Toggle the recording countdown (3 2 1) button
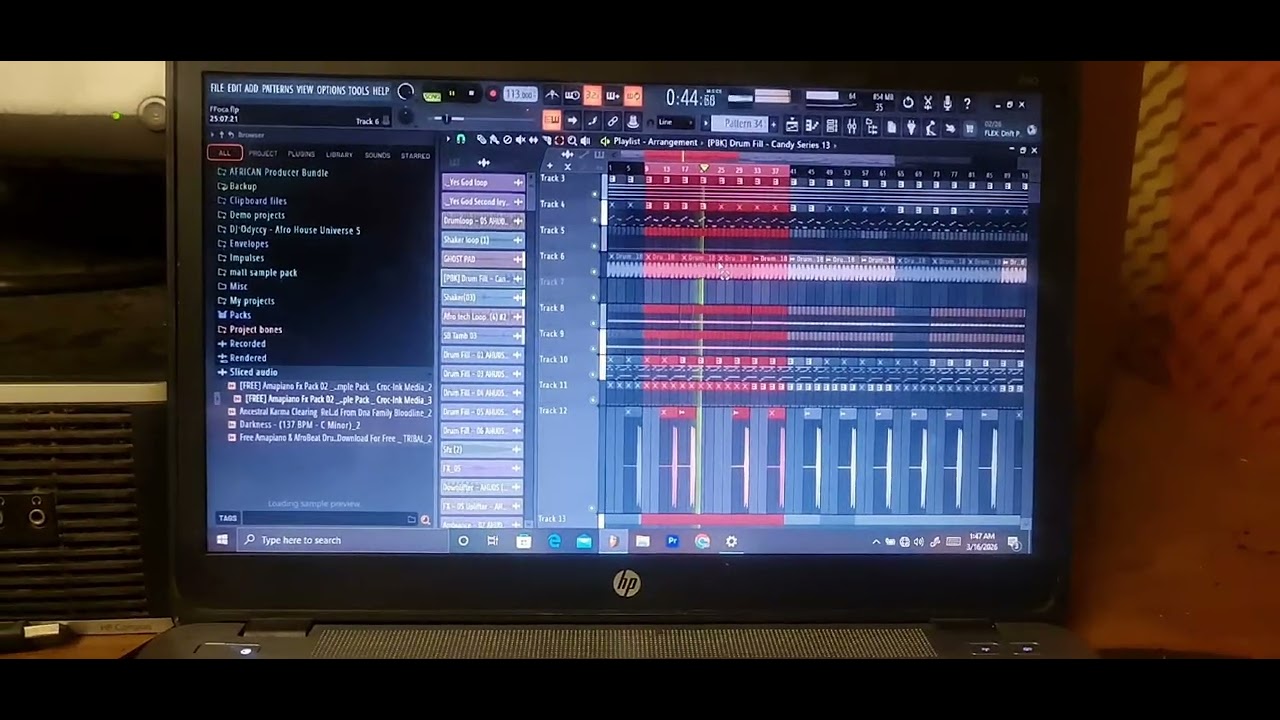Image resolution: width=1280 pixels, height=720 pixels. click(x=592, y=95)
